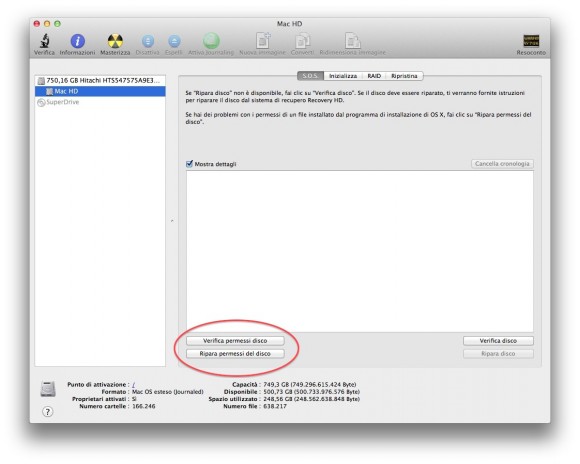The height and width of the screenshot is (464, 580).
Task: Click the Converti toolbar icon
Action: [x=302, y=40]
